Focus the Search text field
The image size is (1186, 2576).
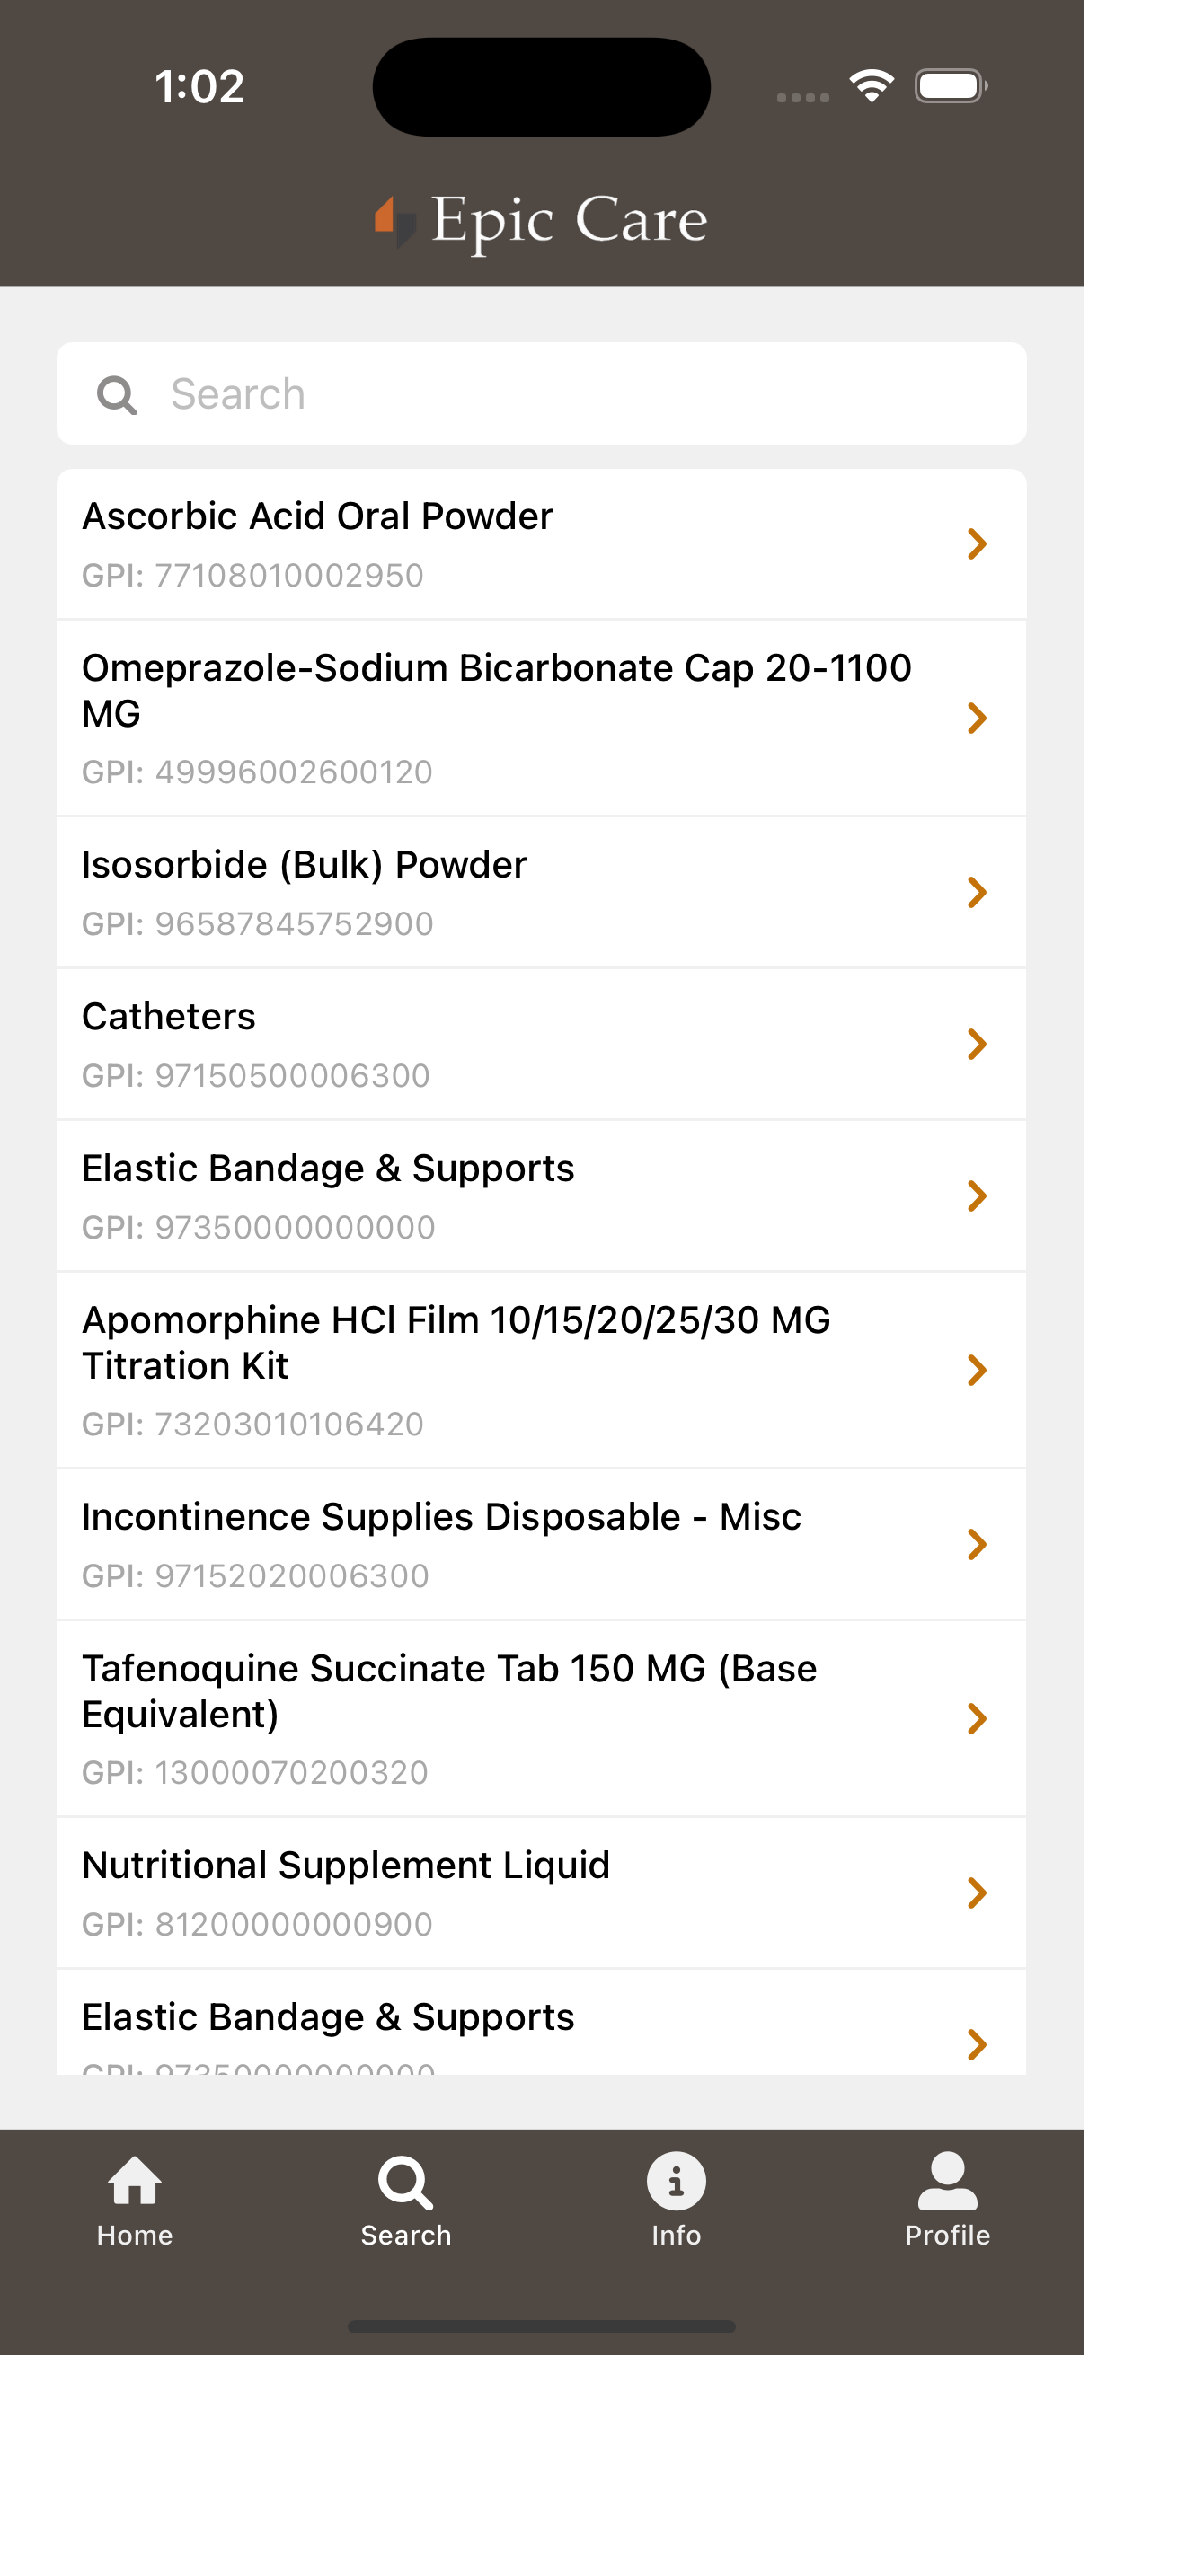(x=541, y=394)
